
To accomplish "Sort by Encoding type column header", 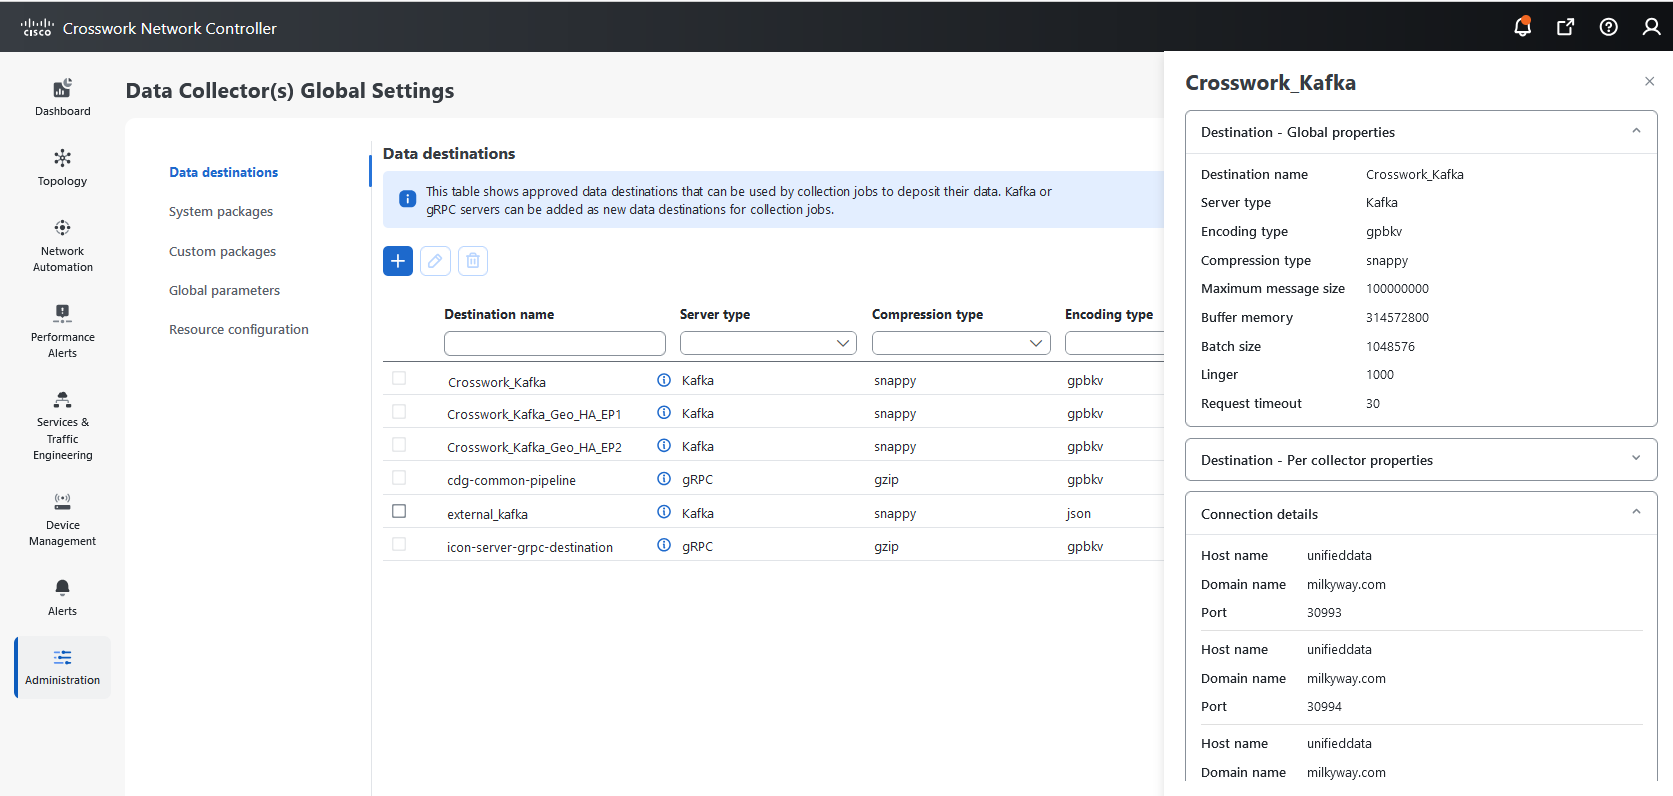I will pos(1109,314).
